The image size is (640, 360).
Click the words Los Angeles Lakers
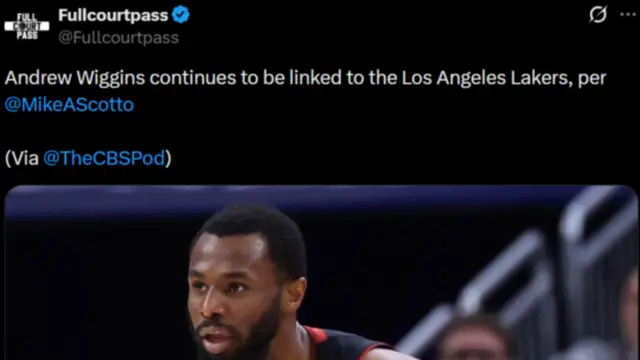pos(484,78)
